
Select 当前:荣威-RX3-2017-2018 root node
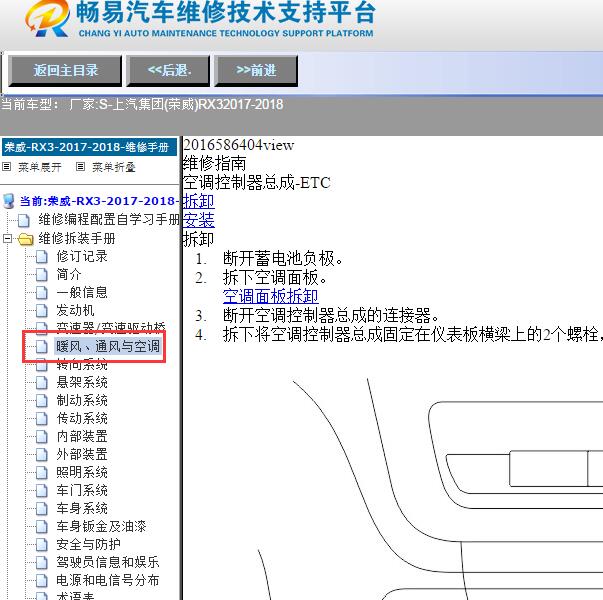pyautogui.click(x=100, y=201)
